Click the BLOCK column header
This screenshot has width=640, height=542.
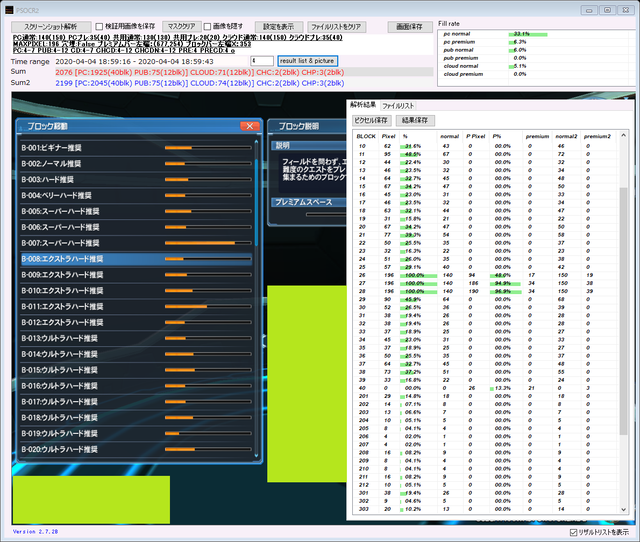click(x=366, y=136)
